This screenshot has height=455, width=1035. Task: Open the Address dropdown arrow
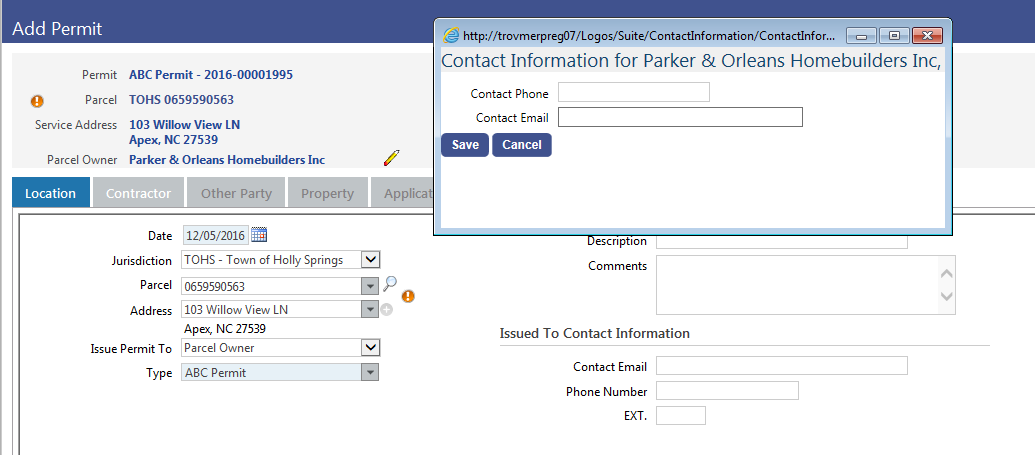(370, 310)
